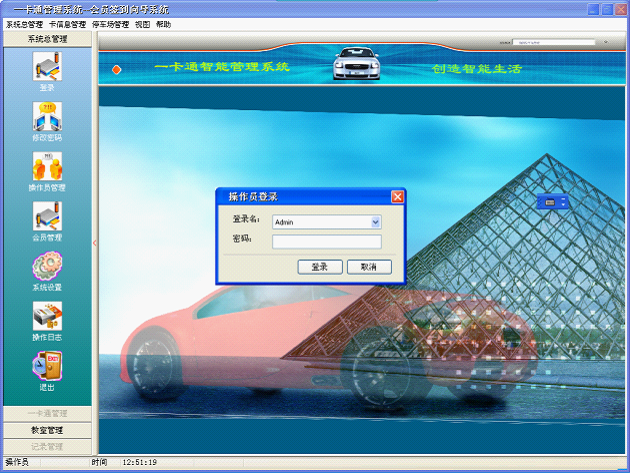Image resolution: width=630 pixels, height=473 pixels.
Task: Collapse the sidebar using splitter arrow
Action: [x=95, y=242]
